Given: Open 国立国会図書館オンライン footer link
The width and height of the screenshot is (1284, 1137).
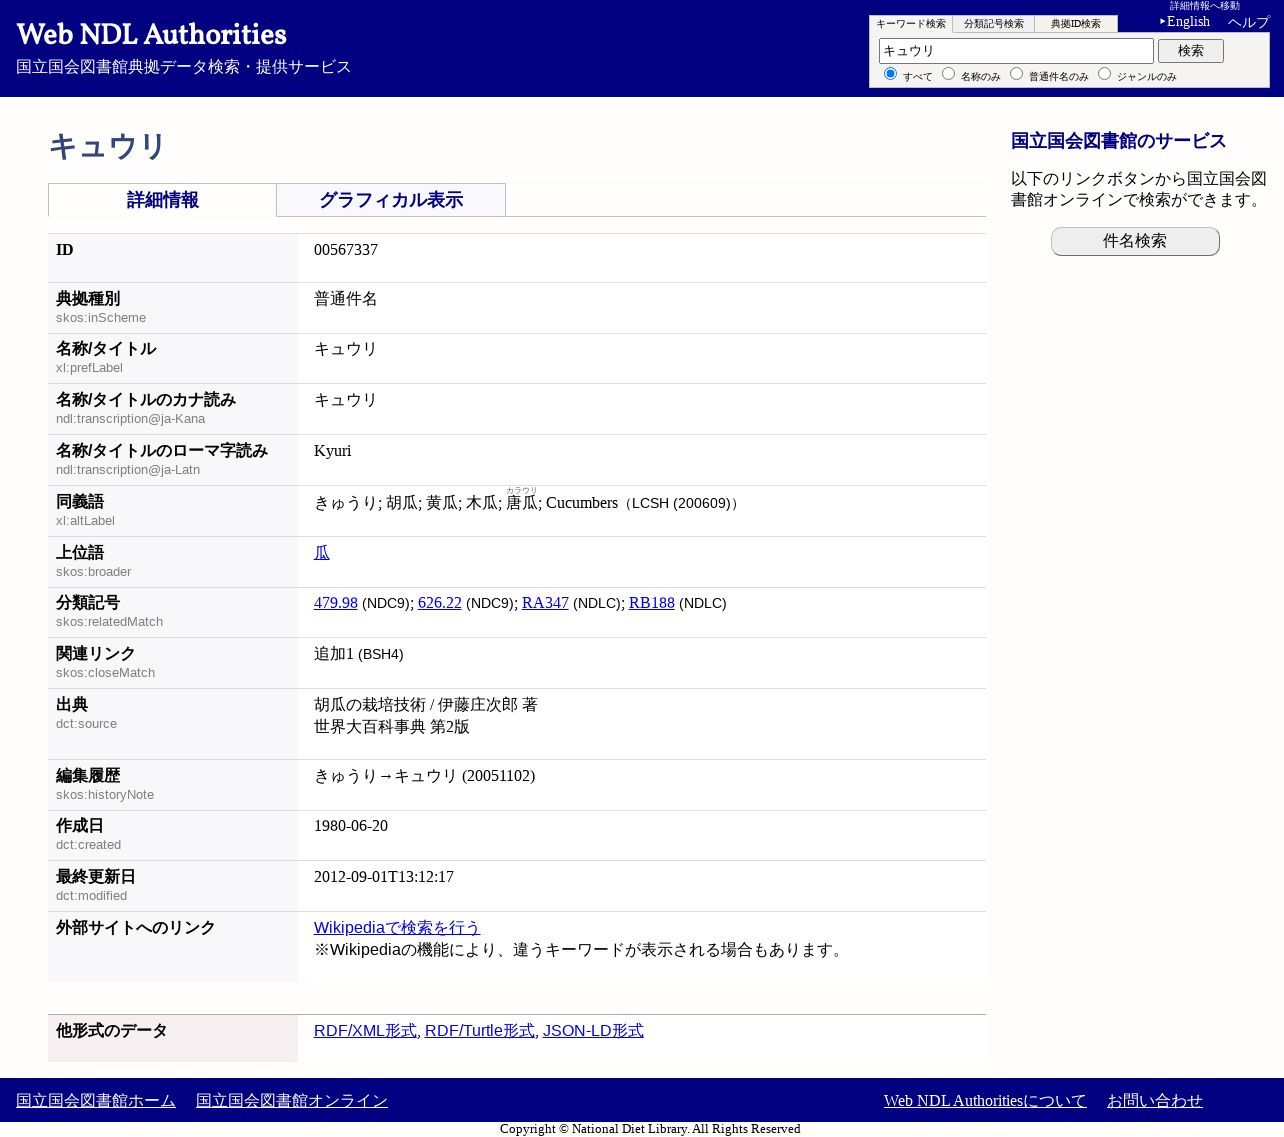Looking at the screenshot, I should click(292, 1101).
